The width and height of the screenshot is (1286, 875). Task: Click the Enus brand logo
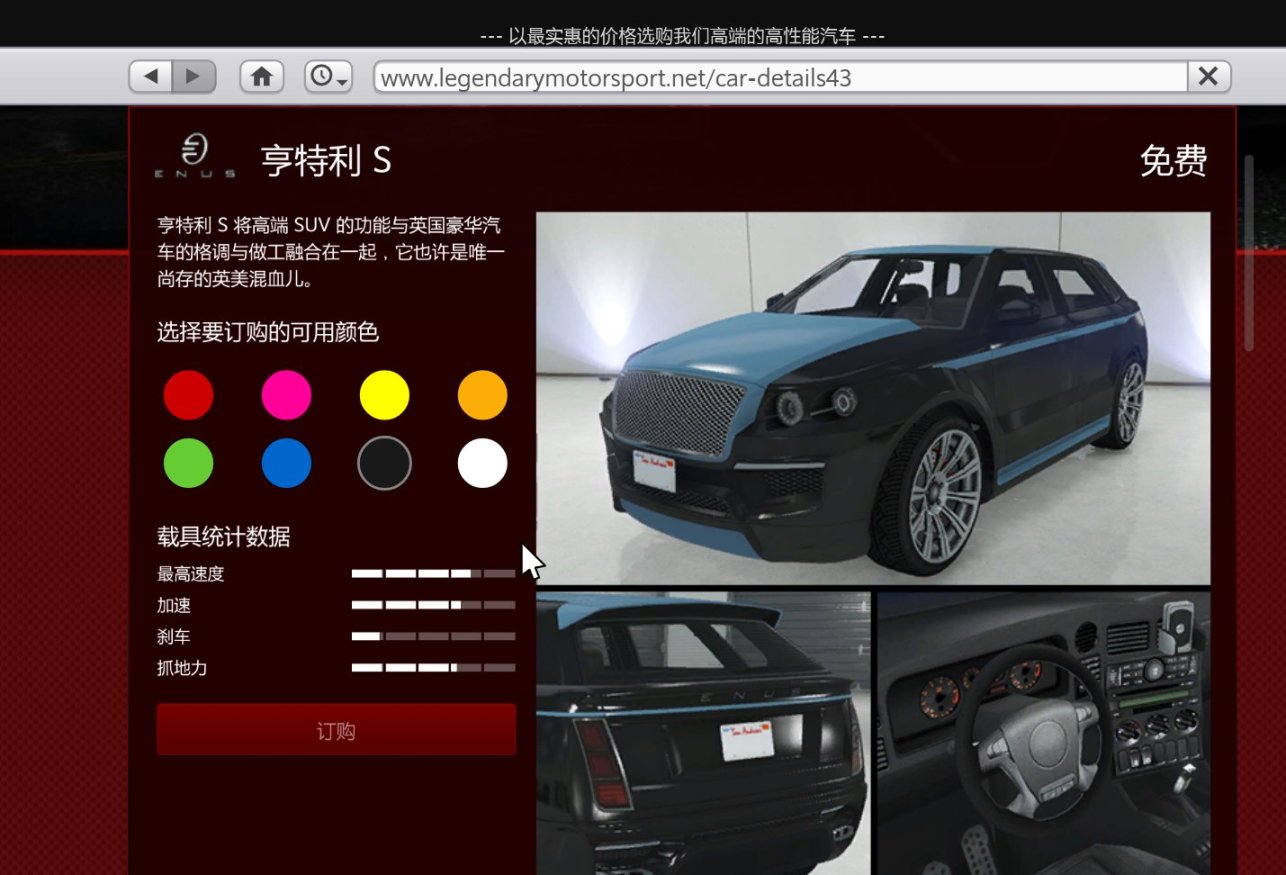click(x=196, y=158)
